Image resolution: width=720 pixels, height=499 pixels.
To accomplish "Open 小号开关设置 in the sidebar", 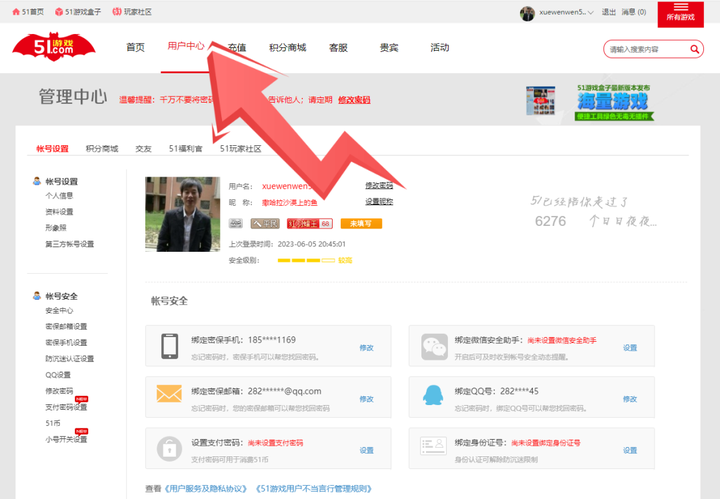I will [66, 439].
